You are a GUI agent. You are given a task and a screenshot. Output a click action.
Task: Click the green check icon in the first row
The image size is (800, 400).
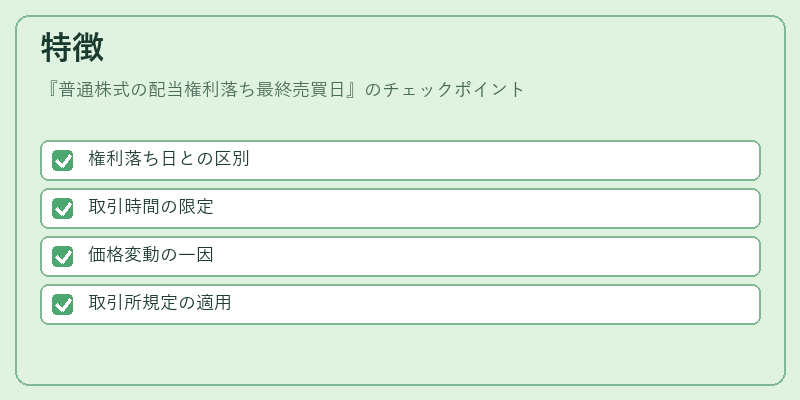coord(62,160)
